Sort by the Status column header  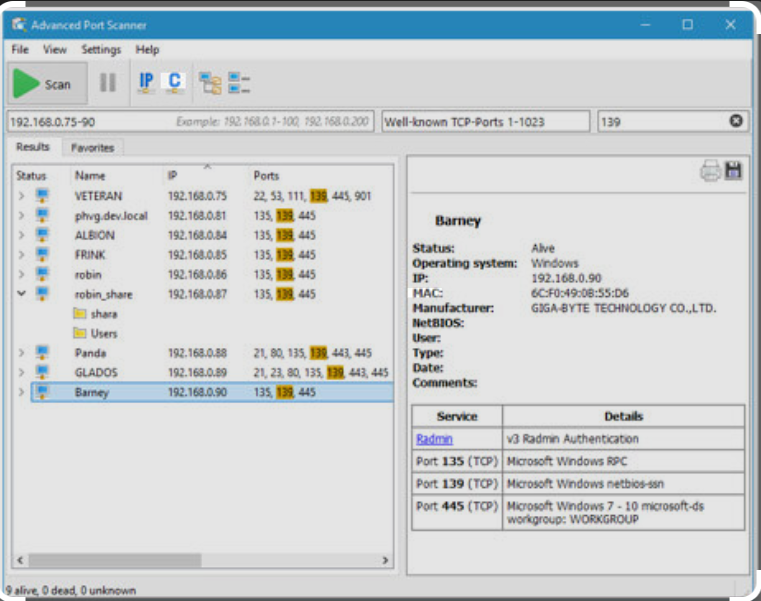tap(31, 176)
